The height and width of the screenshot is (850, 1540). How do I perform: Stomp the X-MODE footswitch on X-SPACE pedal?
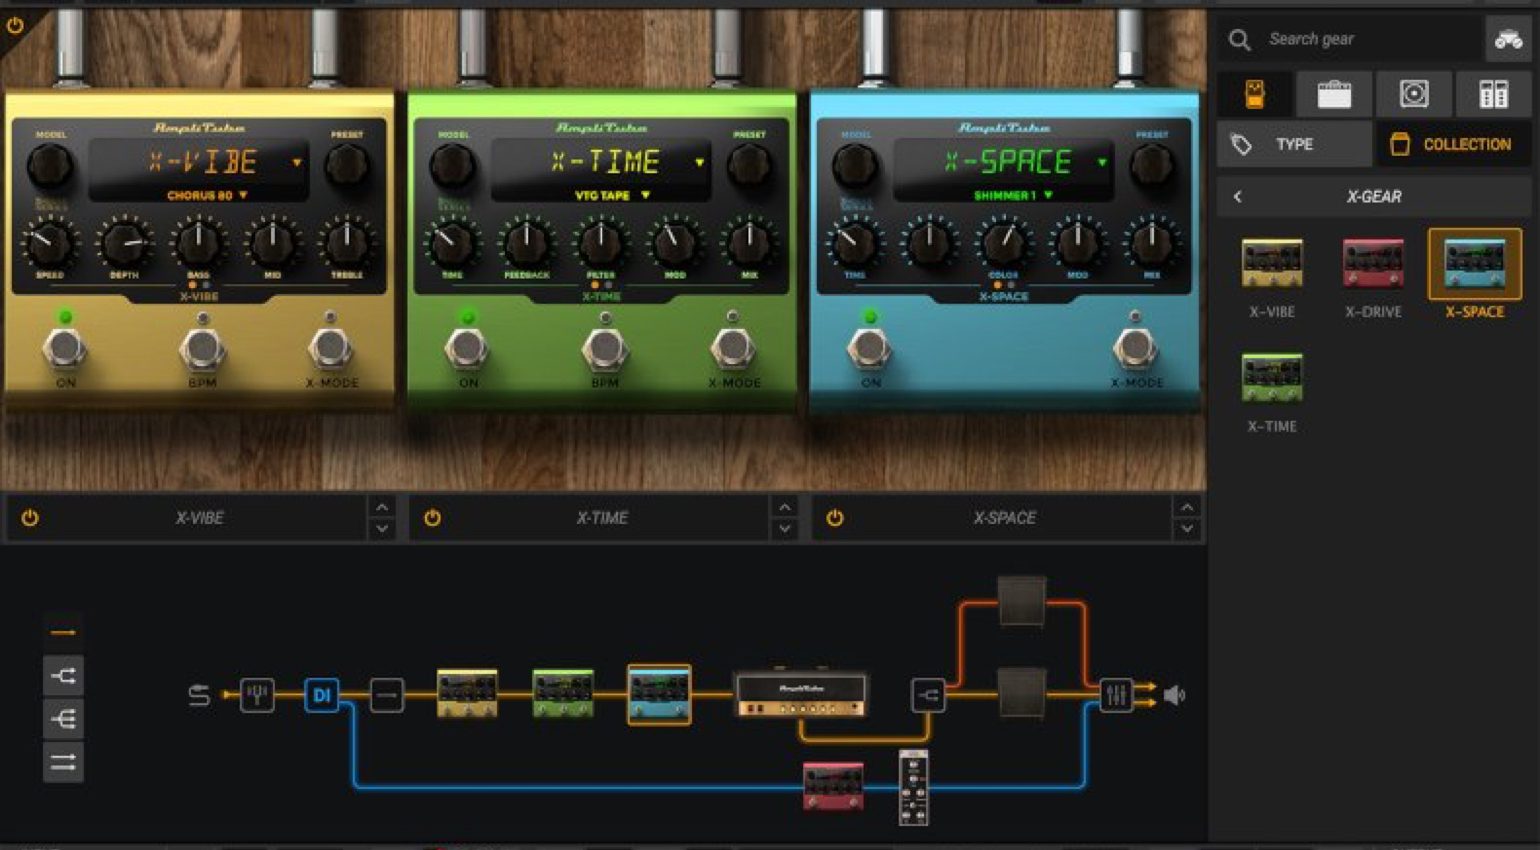pyautogui.click(x=1135, y=349)
